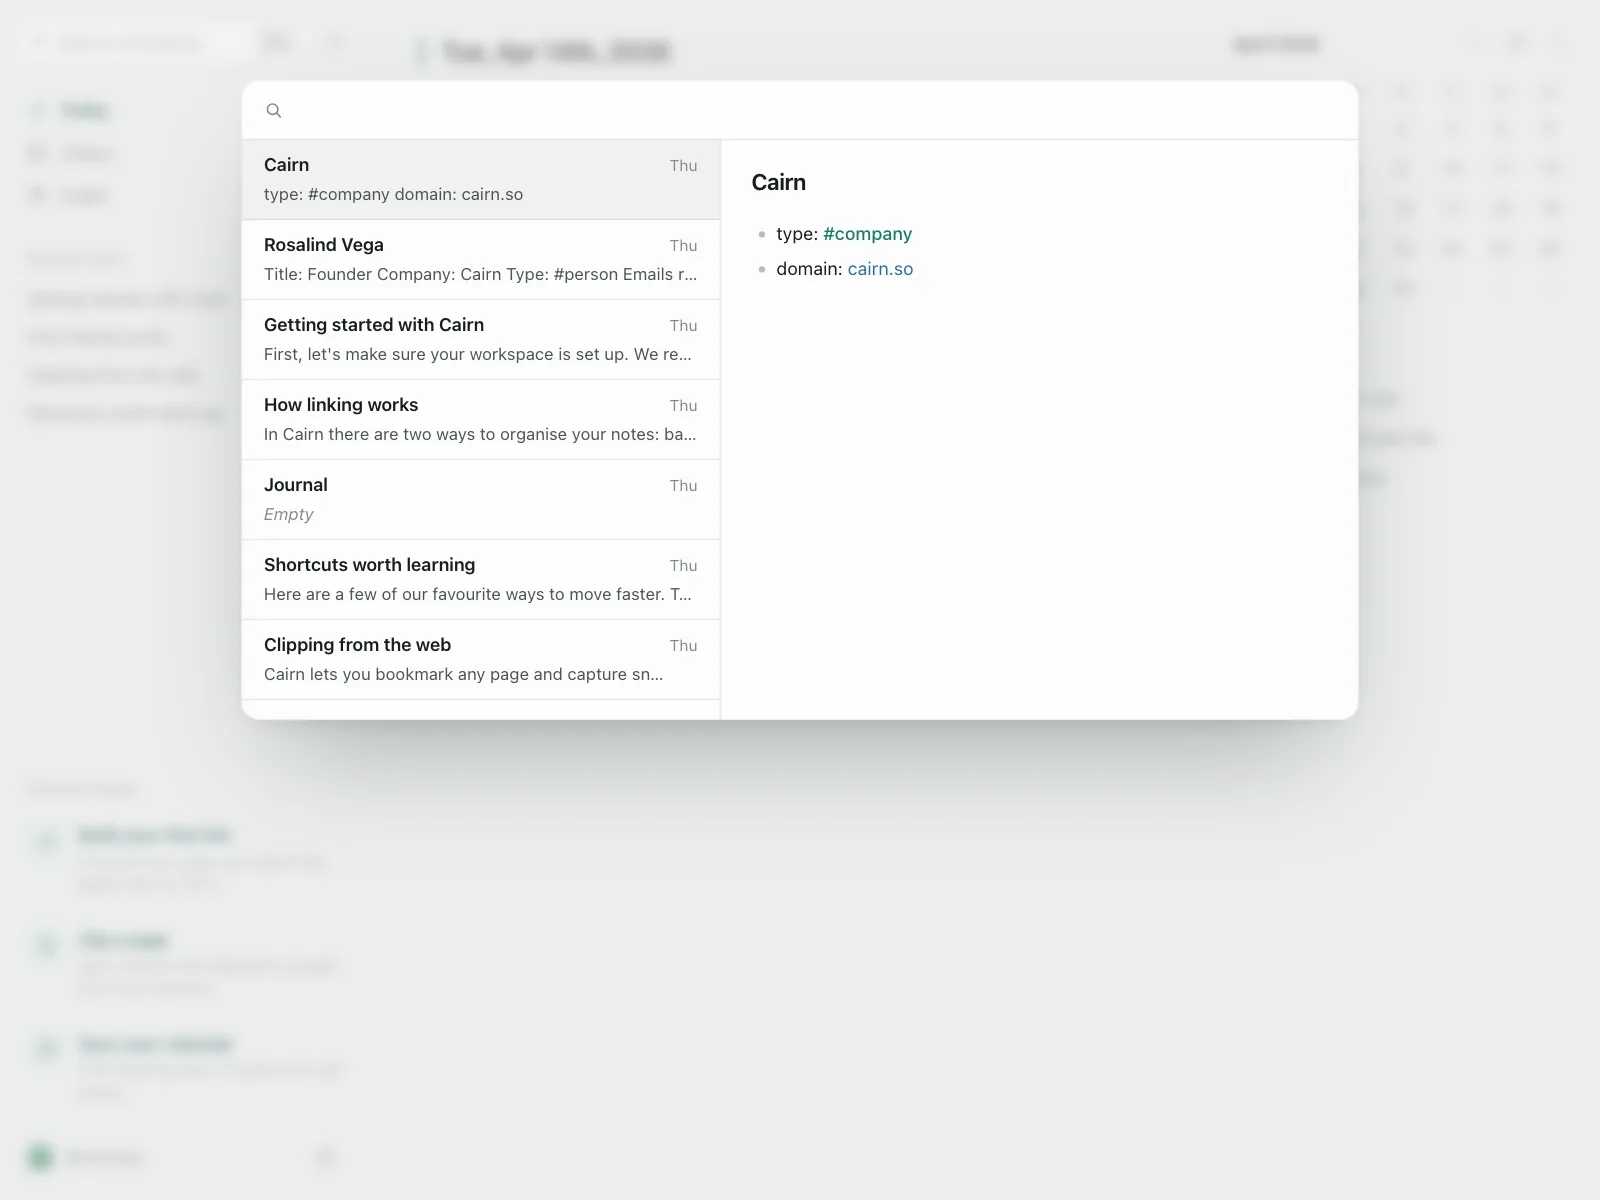Open the cairn.so domain link
This screenshot has width=1600, height=1200.
[x=880, y=269]
